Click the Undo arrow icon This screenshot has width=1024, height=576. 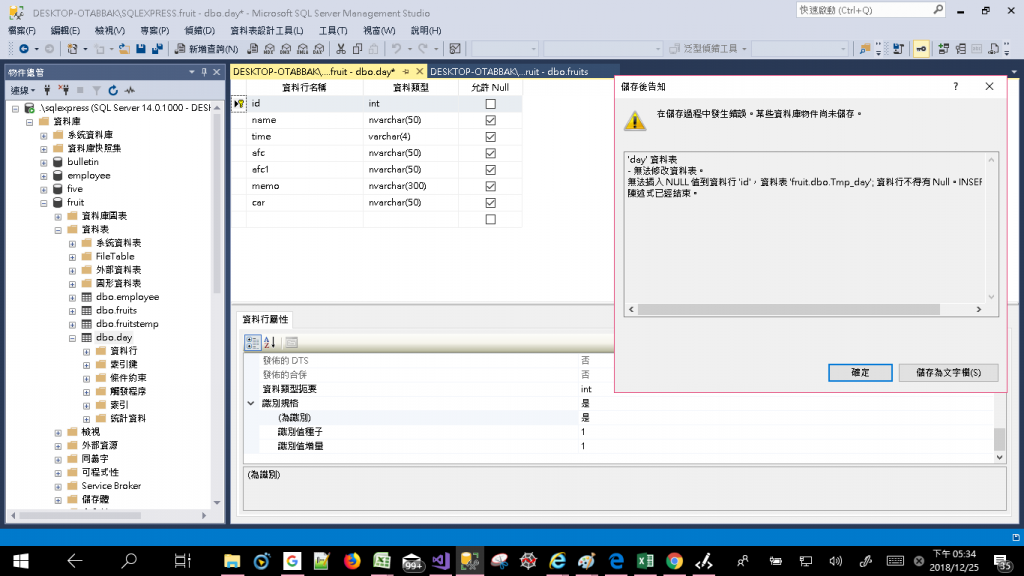tap(396, 49)
